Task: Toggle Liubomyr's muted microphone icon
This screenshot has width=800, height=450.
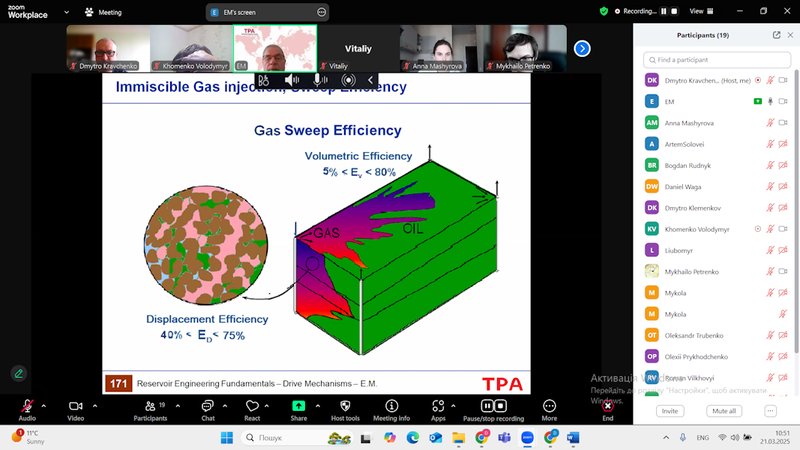Action: (770, 251)
